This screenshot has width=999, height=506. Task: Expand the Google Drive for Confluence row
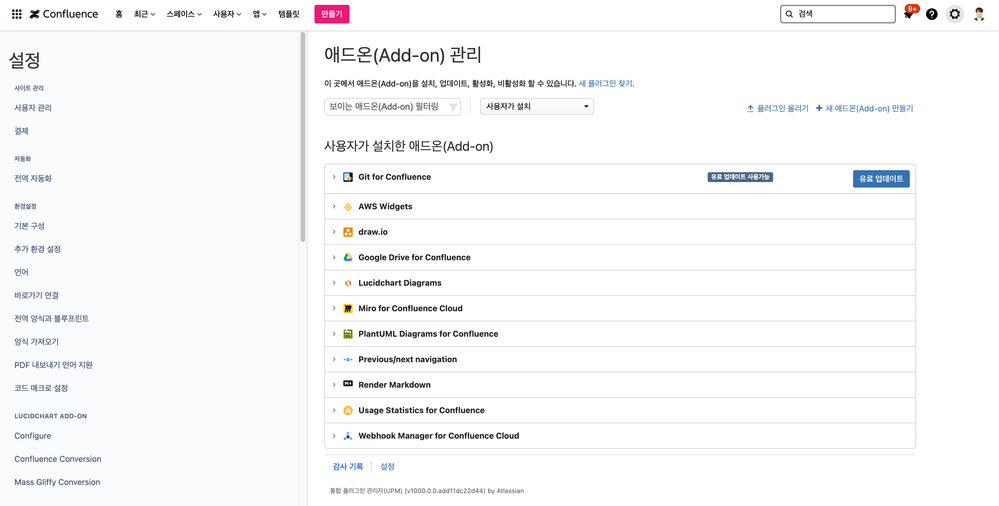333,257
